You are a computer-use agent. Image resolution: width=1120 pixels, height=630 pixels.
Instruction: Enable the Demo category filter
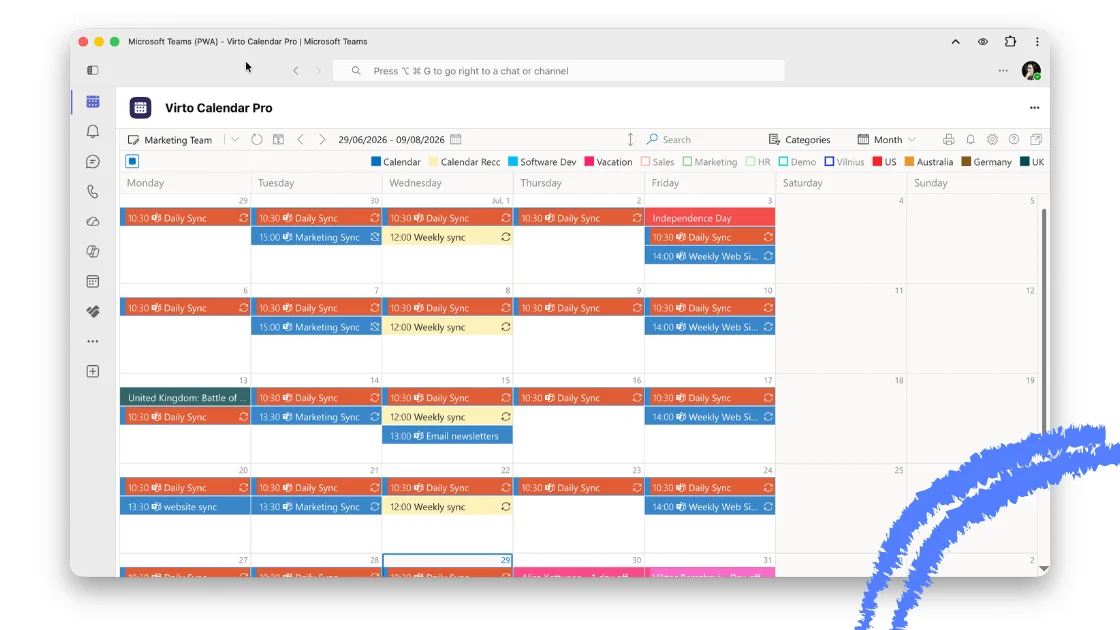pos(797,161)
